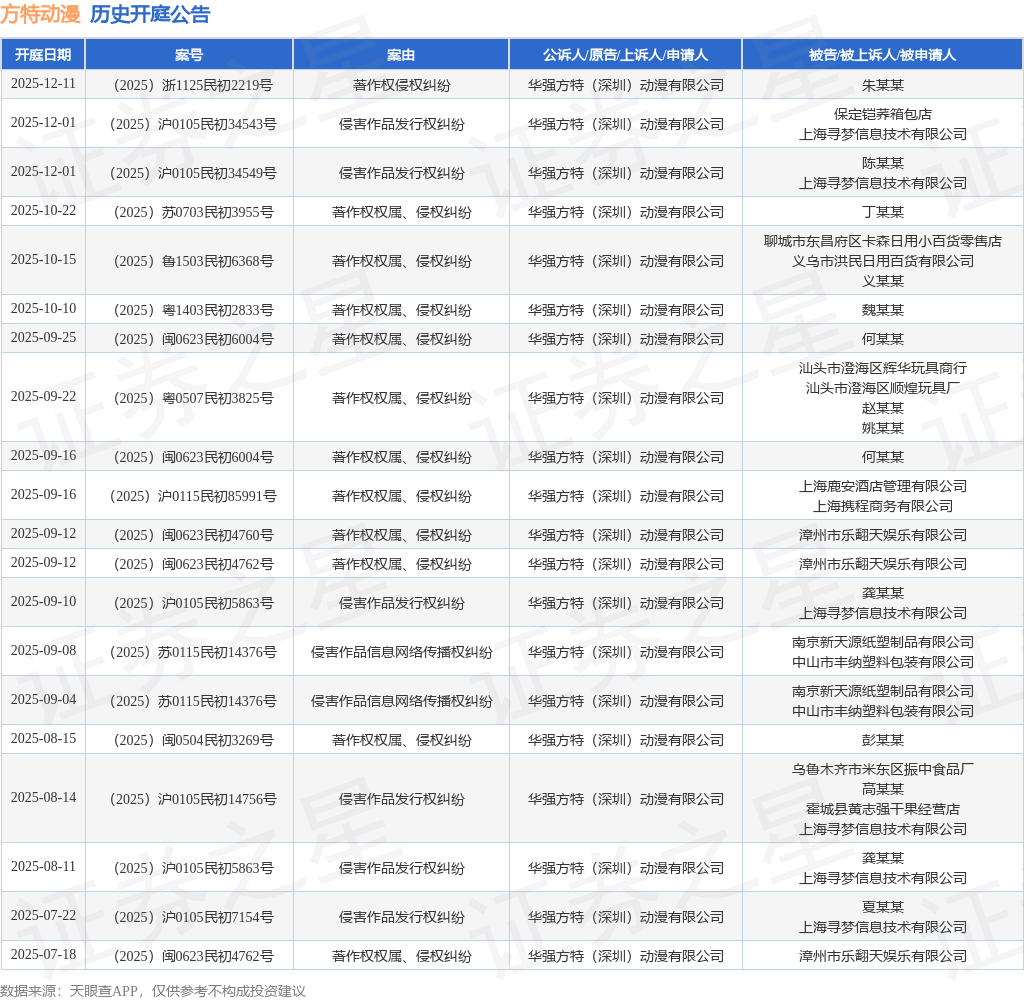This screenshot has width=1024, height=1000.
Task: Click the date 2025-07-22
Action: 43,916
